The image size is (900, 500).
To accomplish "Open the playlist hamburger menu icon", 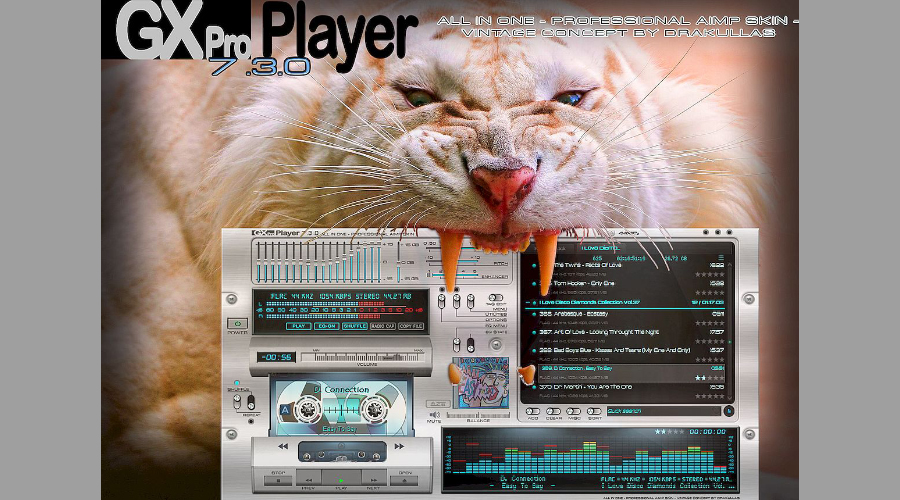I will pos(721,258).
